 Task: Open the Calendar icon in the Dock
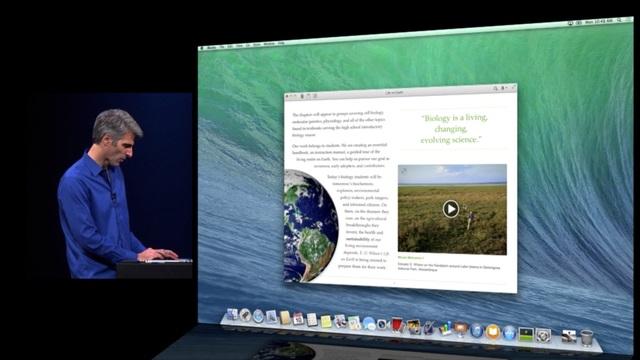pos(298,318)
